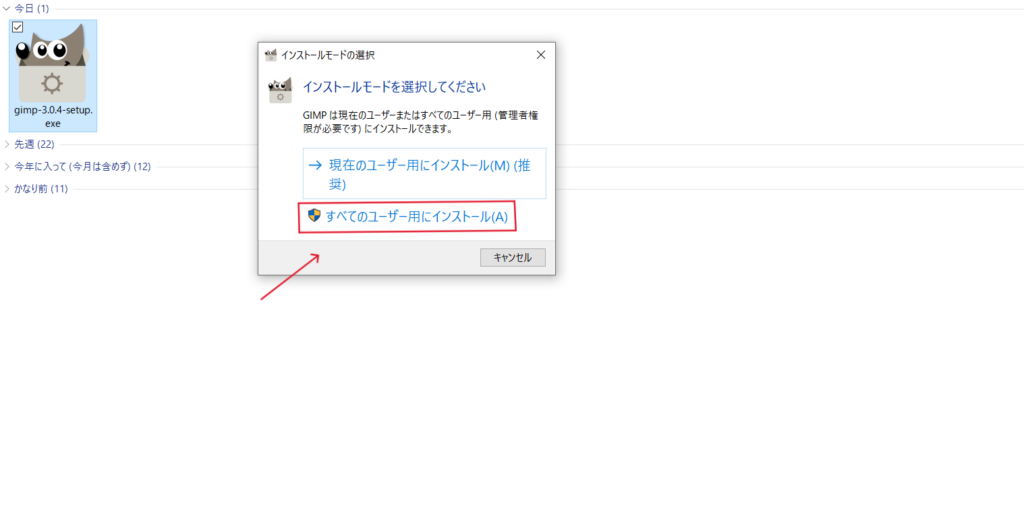Image resolution: width=1024 pixels, height=511 pixels.
Task: Click the heading インストールモードを選択してください
Action: (x=395, y=86)
